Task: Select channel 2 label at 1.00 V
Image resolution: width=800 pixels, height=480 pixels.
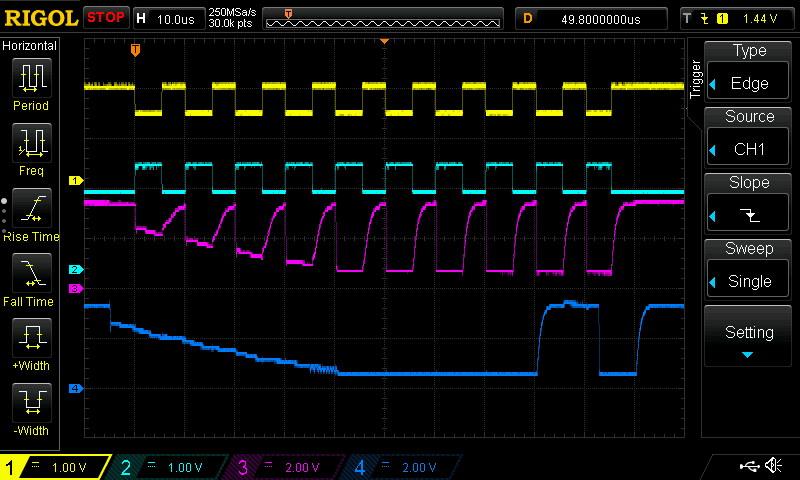Action: [x=169, y=467]
